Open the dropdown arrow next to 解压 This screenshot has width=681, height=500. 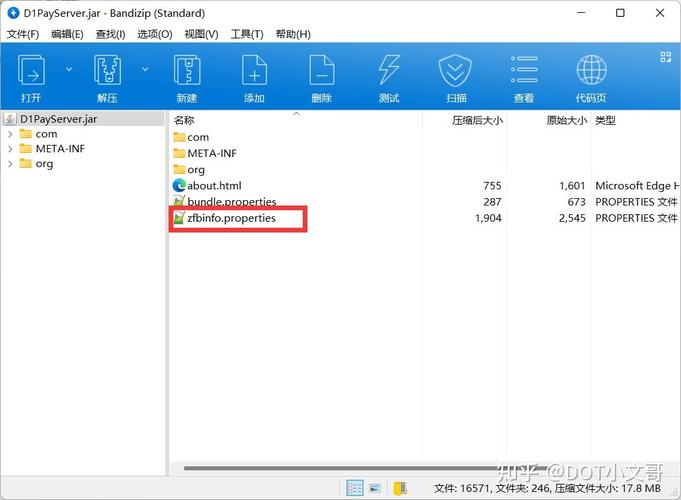point(145,69)
